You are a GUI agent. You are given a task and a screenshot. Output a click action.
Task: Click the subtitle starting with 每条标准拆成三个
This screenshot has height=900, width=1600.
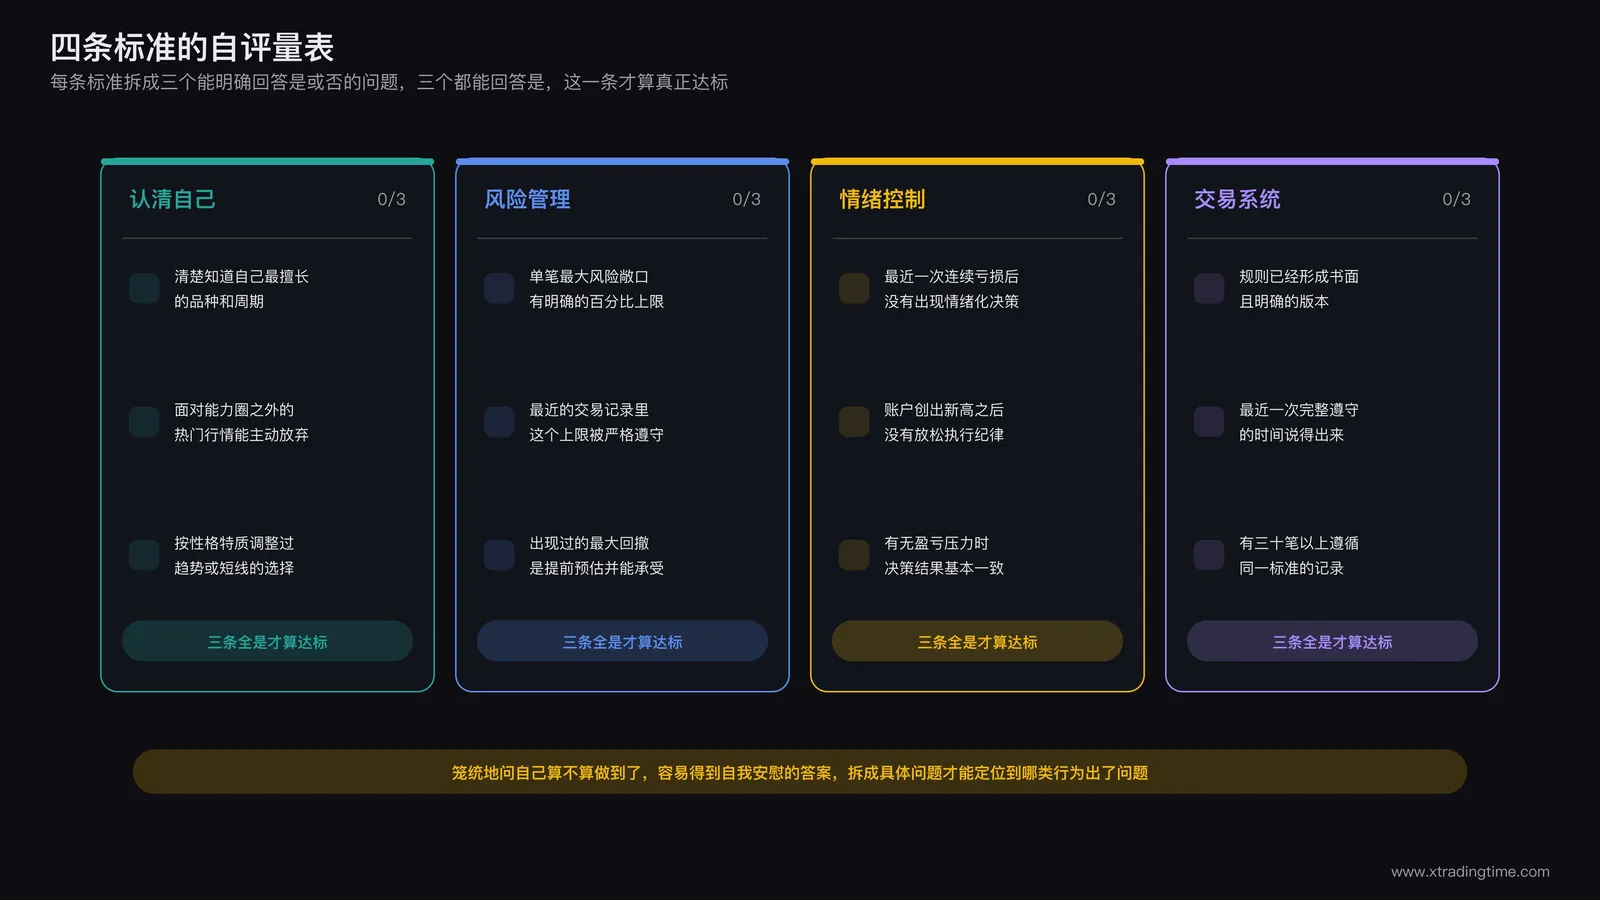tap(389, 82)
